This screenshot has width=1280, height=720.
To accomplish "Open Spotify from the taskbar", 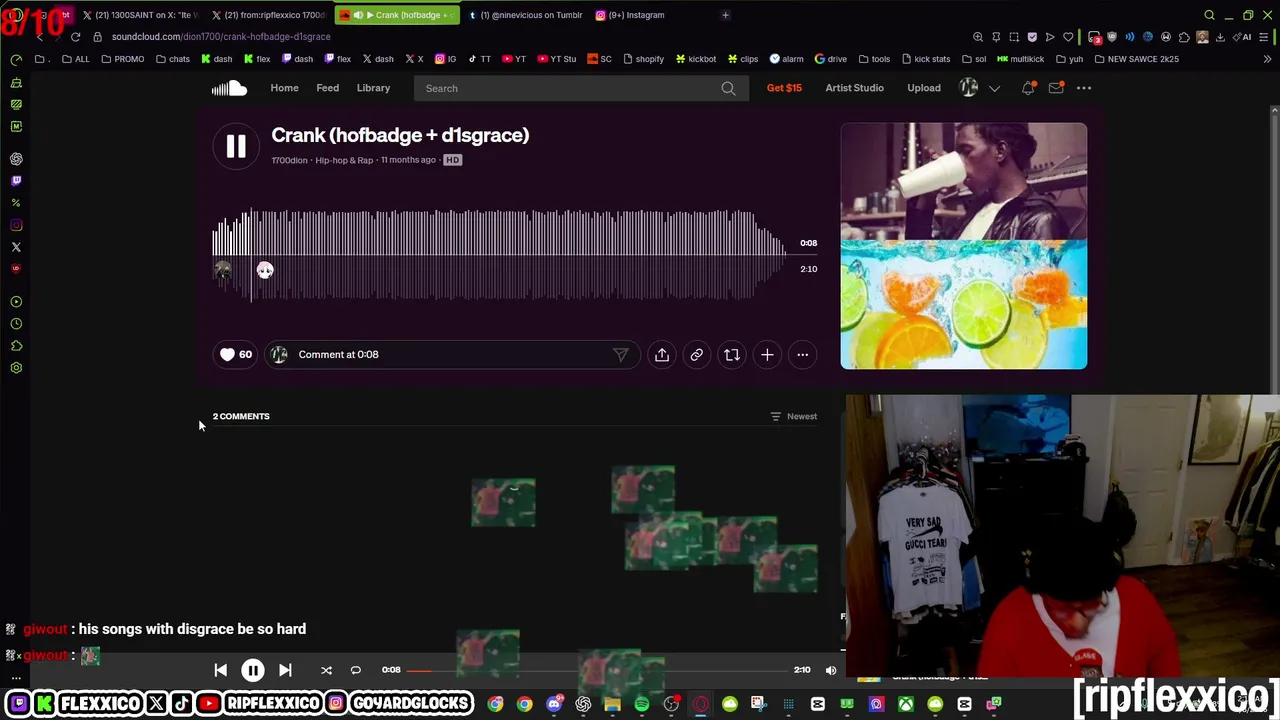I will [642, 704].
